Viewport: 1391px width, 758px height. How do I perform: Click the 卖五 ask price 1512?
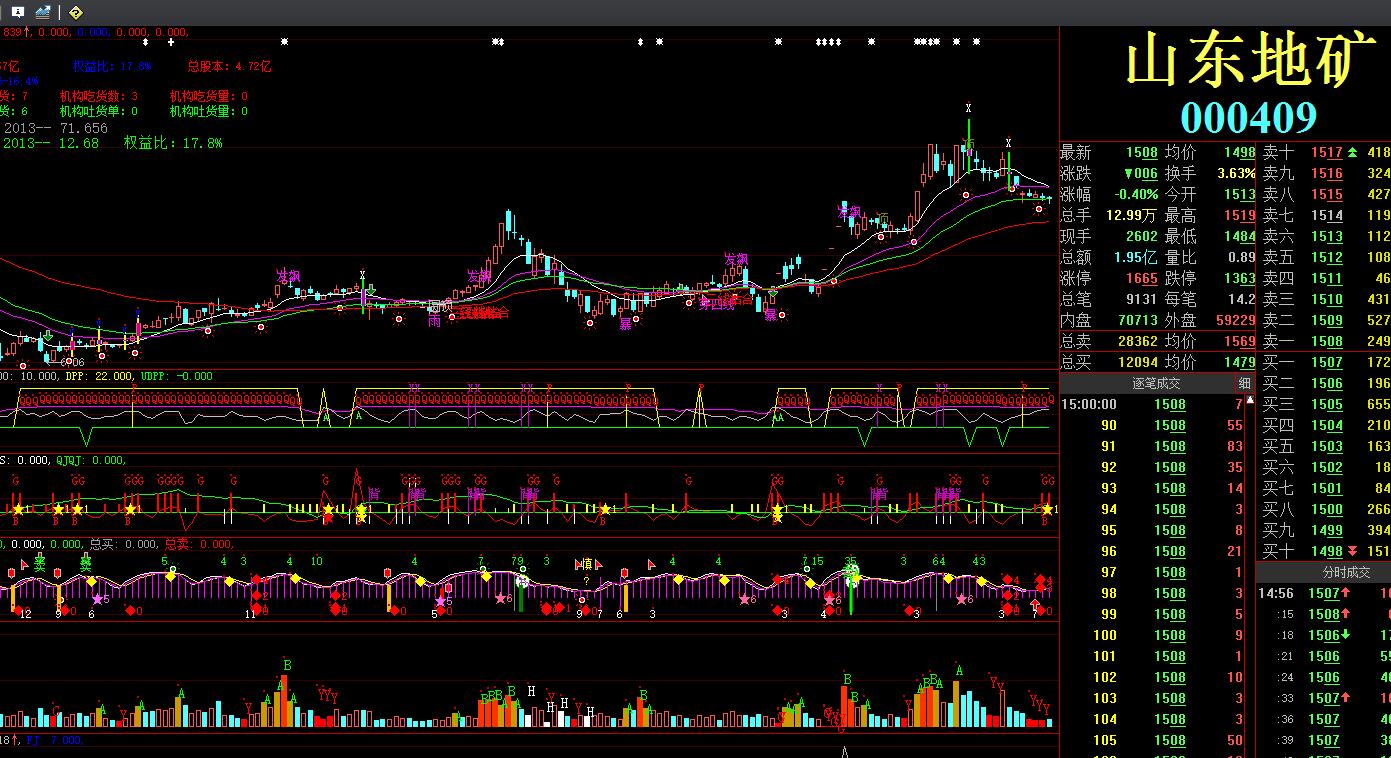tap(1327, 258)
